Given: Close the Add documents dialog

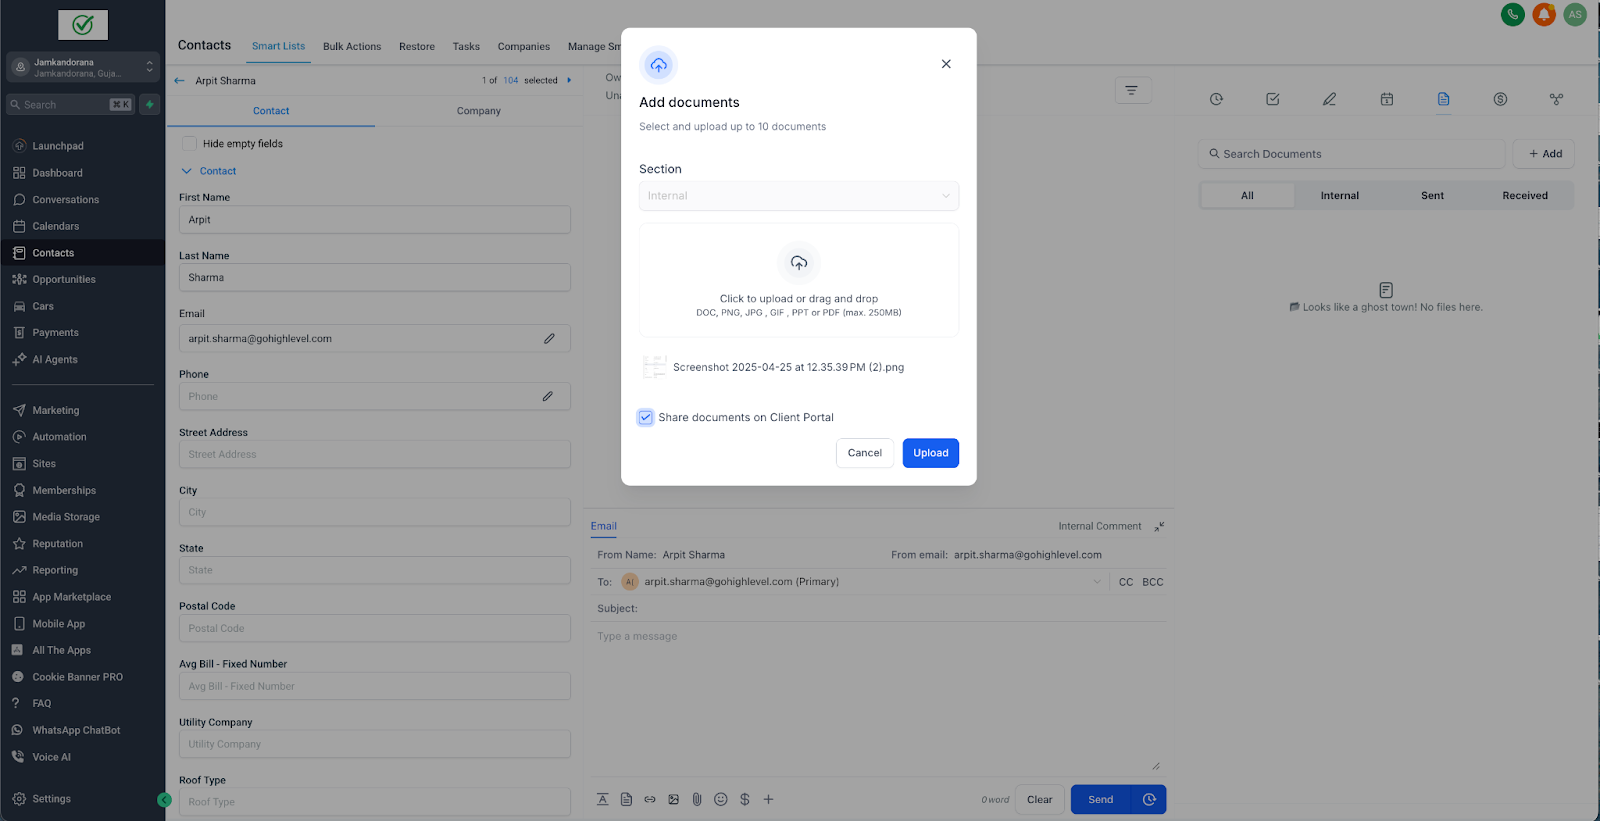Looking at the screenshot, I should (x=946, y=64).
